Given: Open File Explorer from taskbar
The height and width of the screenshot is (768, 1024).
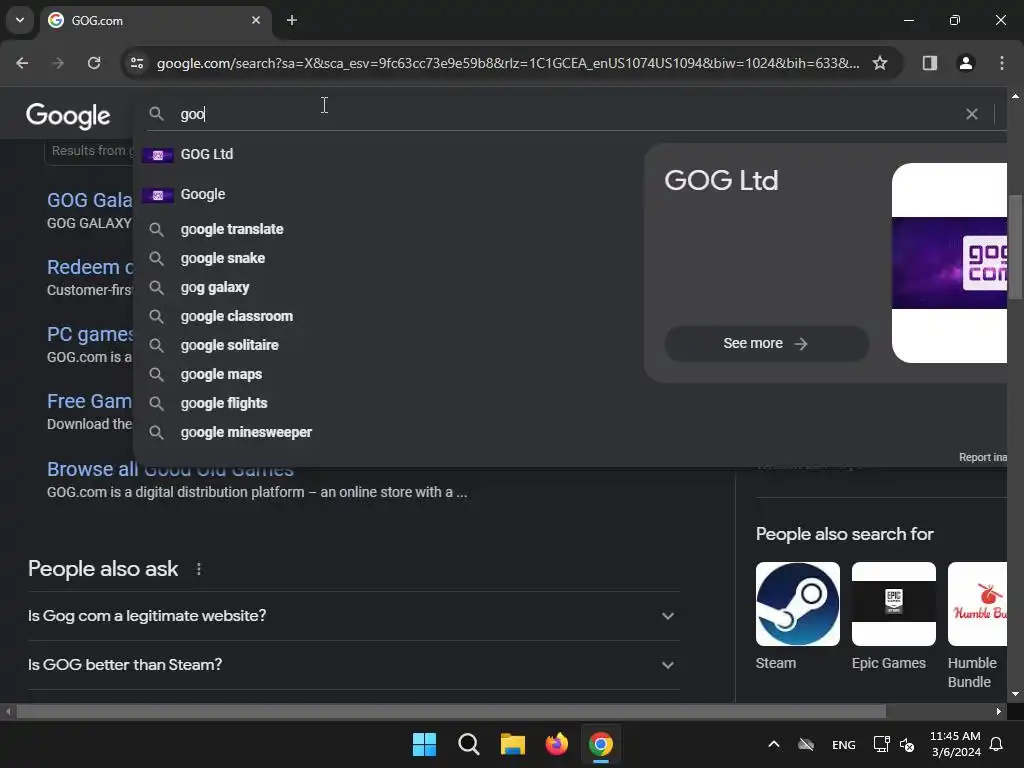Looking at the screenshot, I should pyautogui.click(x=513, y=744).
